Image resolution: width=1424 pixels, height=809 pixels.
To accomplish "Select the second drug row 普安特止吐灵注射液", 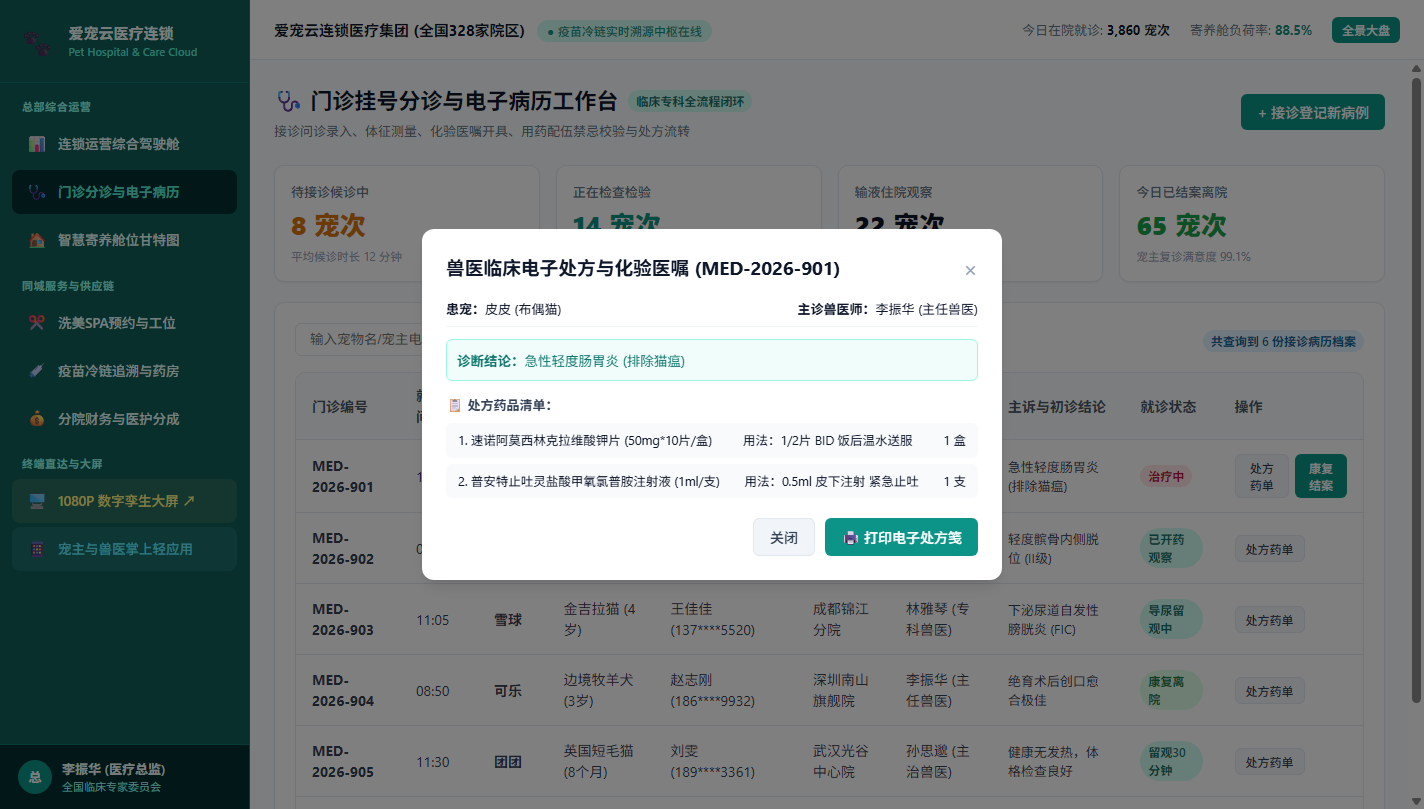I will (x=712, y=481).
